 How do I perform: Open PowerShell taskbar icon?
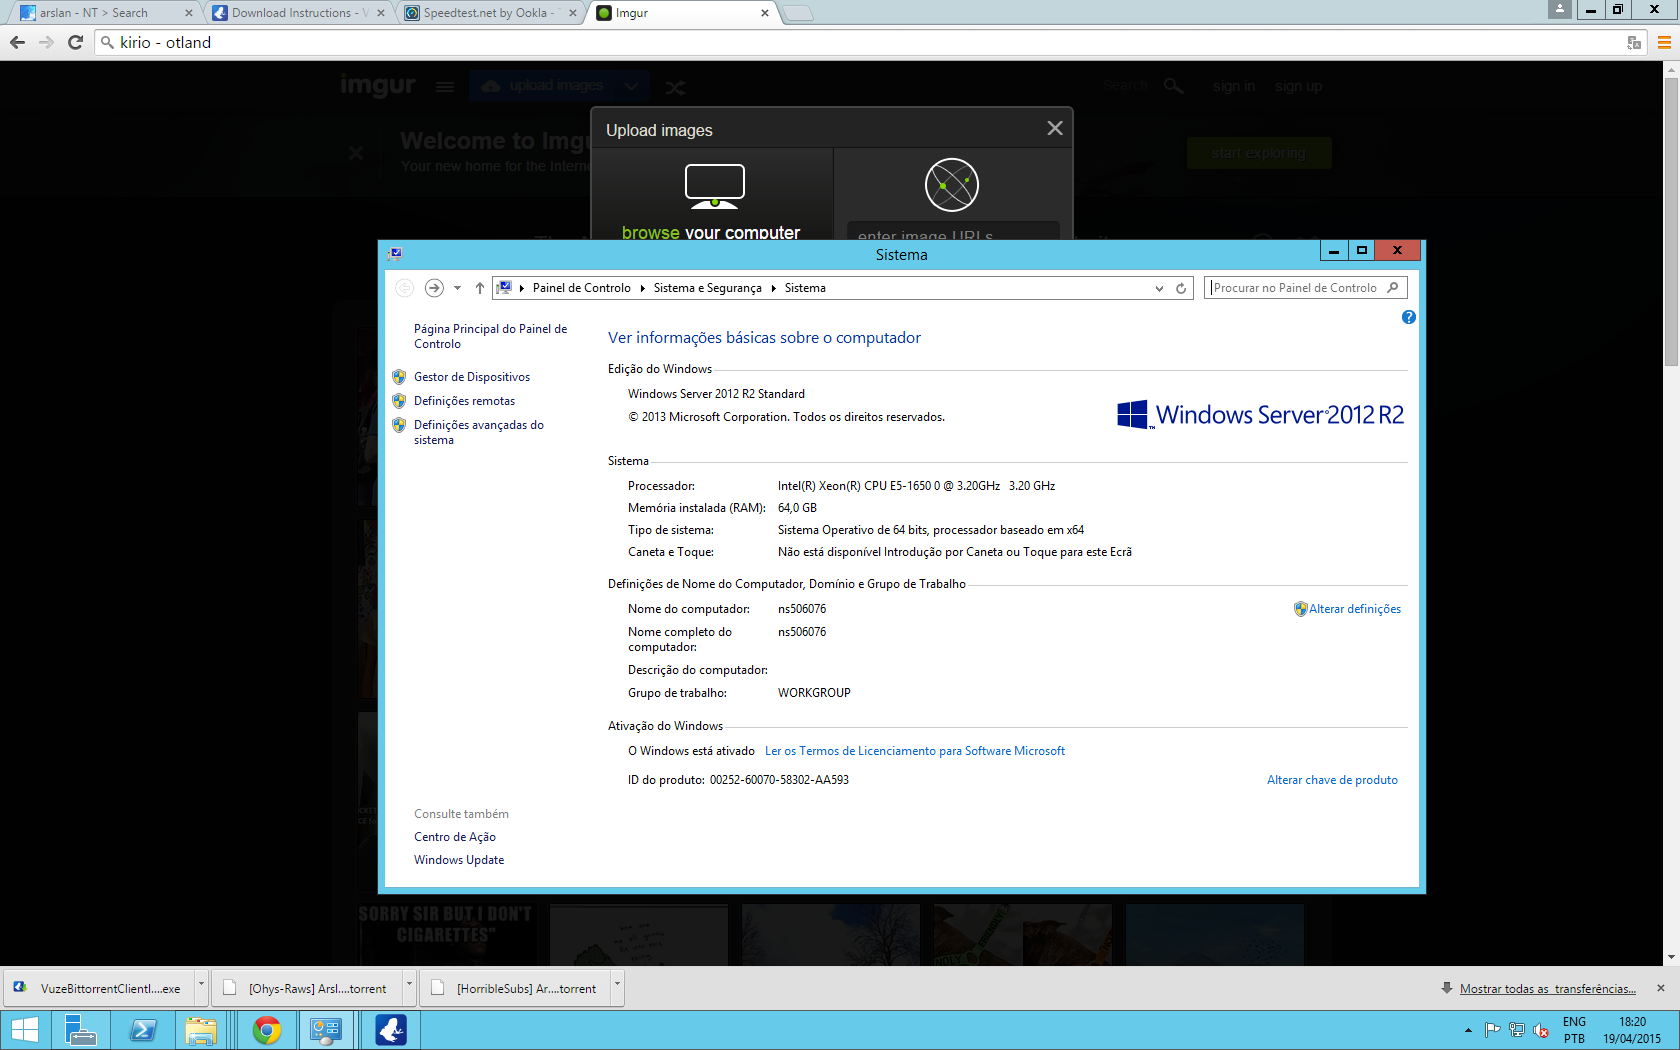tap(142, 1030)
